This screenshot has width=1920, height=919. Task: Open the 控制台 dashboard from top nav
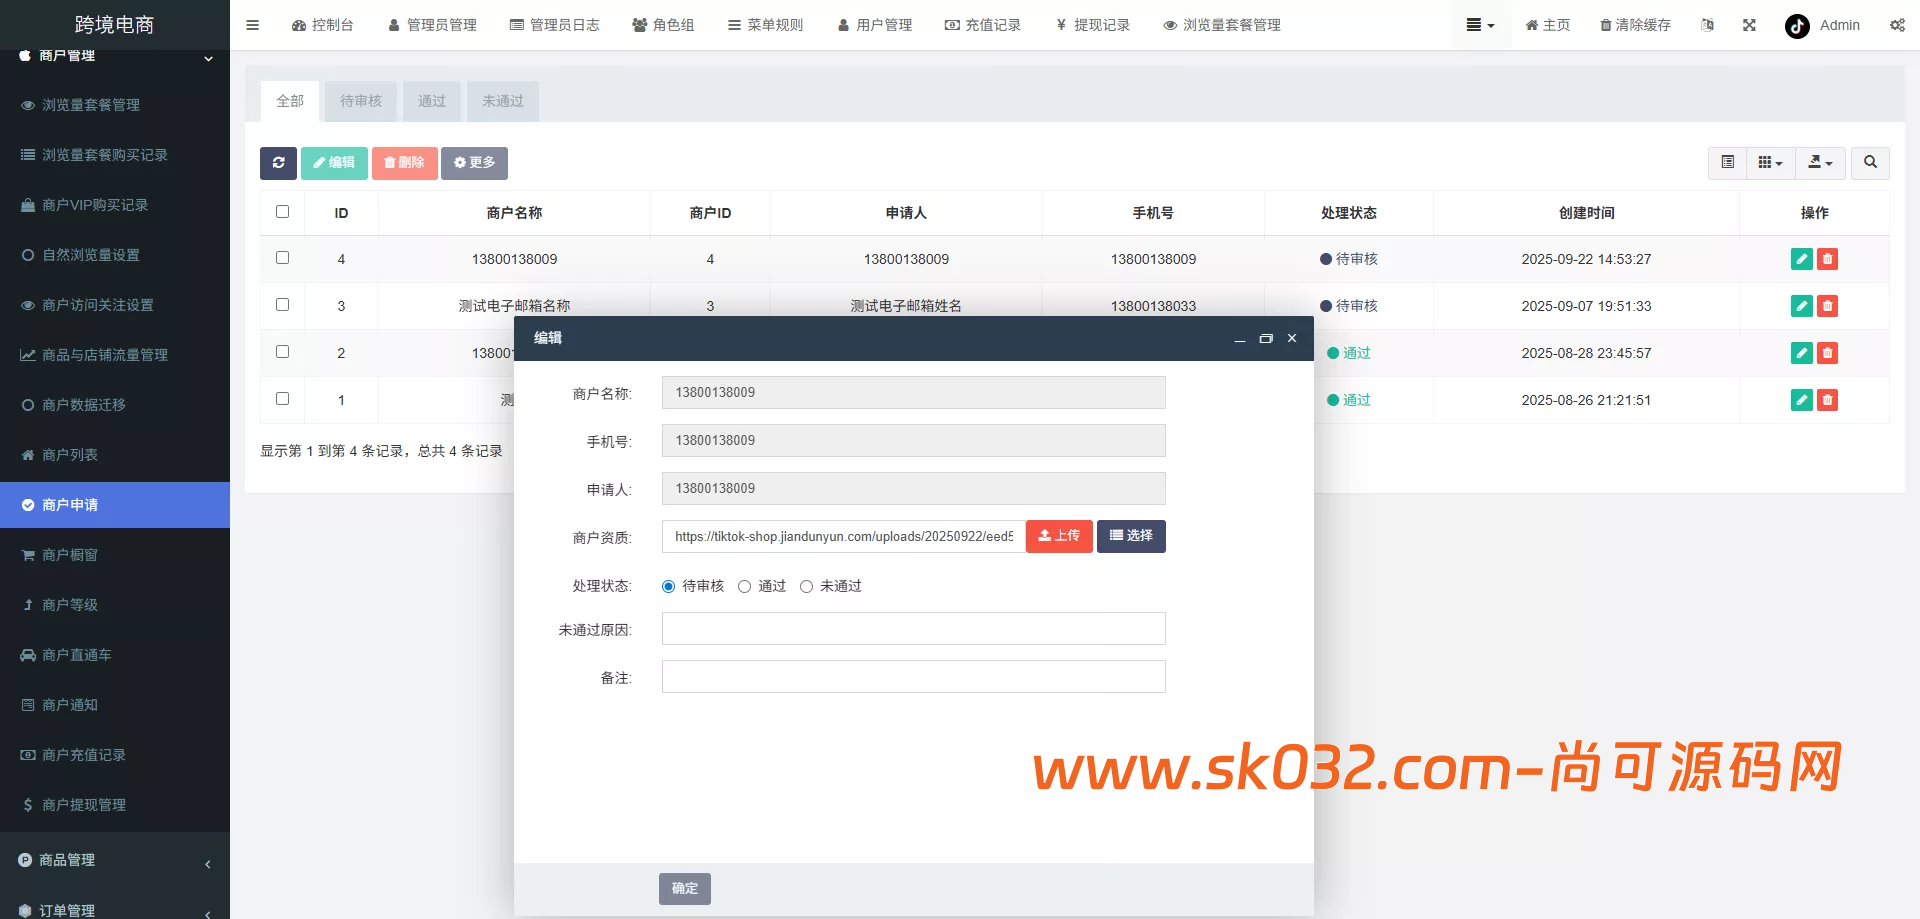[x=322, y=25]
